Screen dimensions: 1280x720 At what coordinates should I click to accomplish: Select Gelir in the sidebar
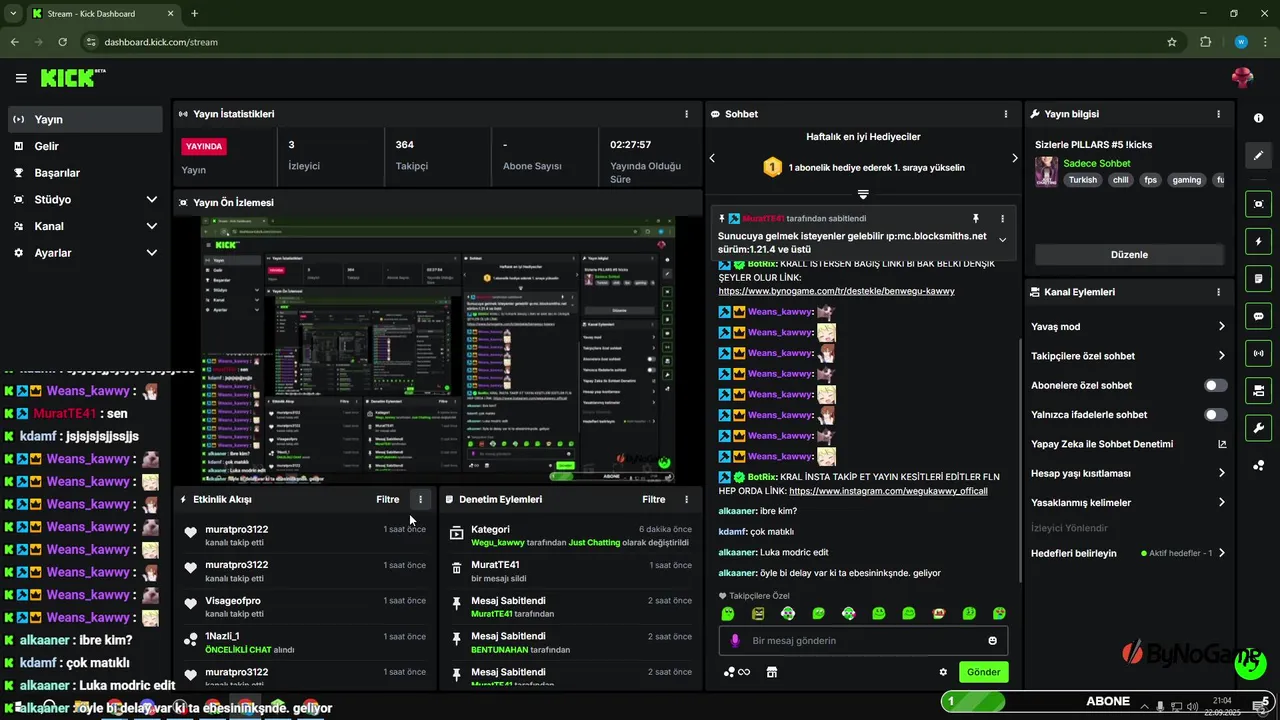pos(85,146)
